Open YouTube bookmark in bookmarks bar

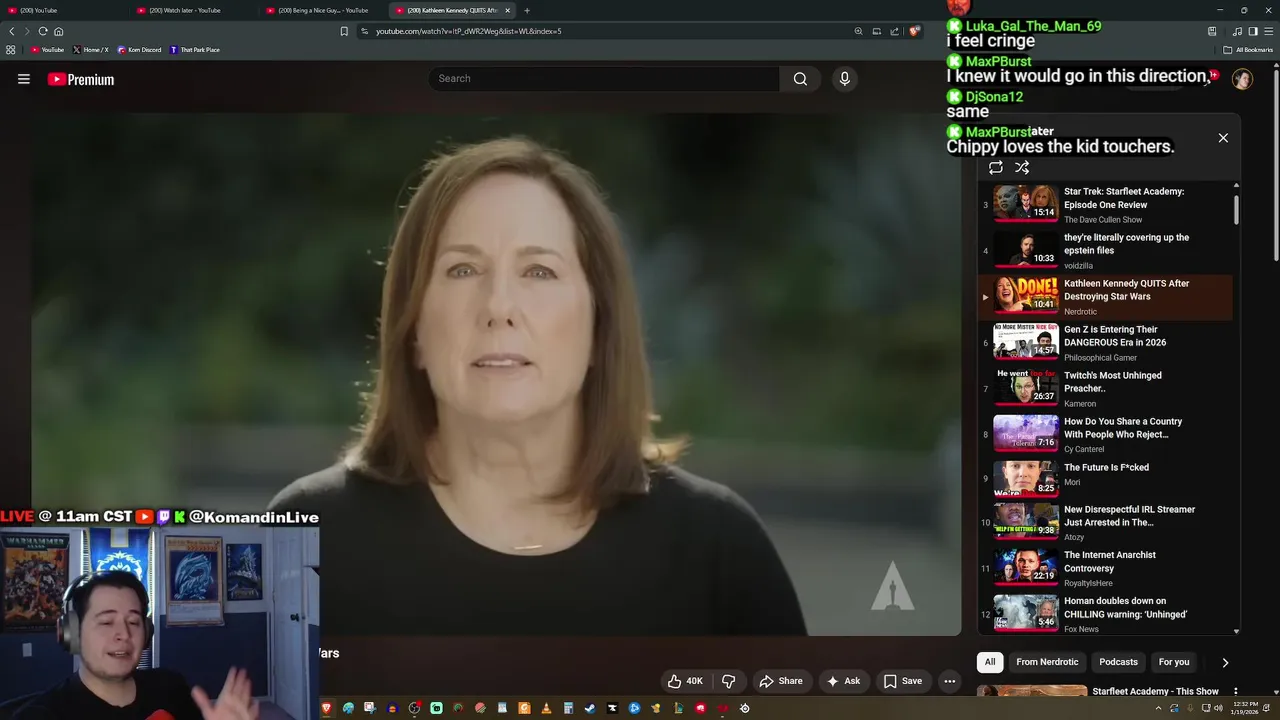click(48, 50)
